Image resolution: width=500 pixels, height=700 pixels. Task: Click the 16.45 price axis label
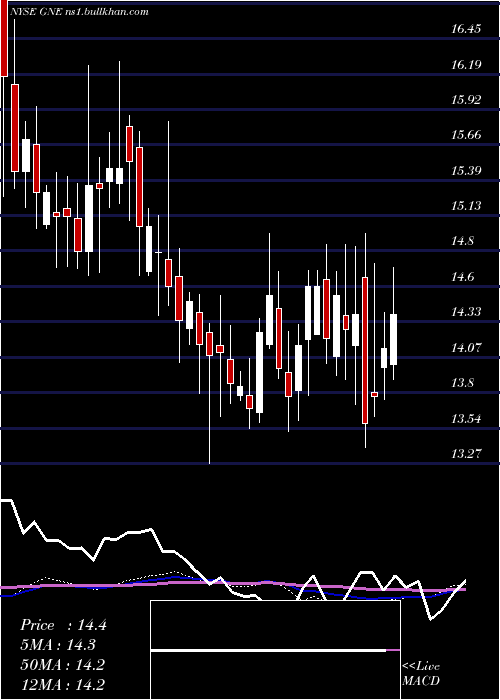[x=466, y=29]
